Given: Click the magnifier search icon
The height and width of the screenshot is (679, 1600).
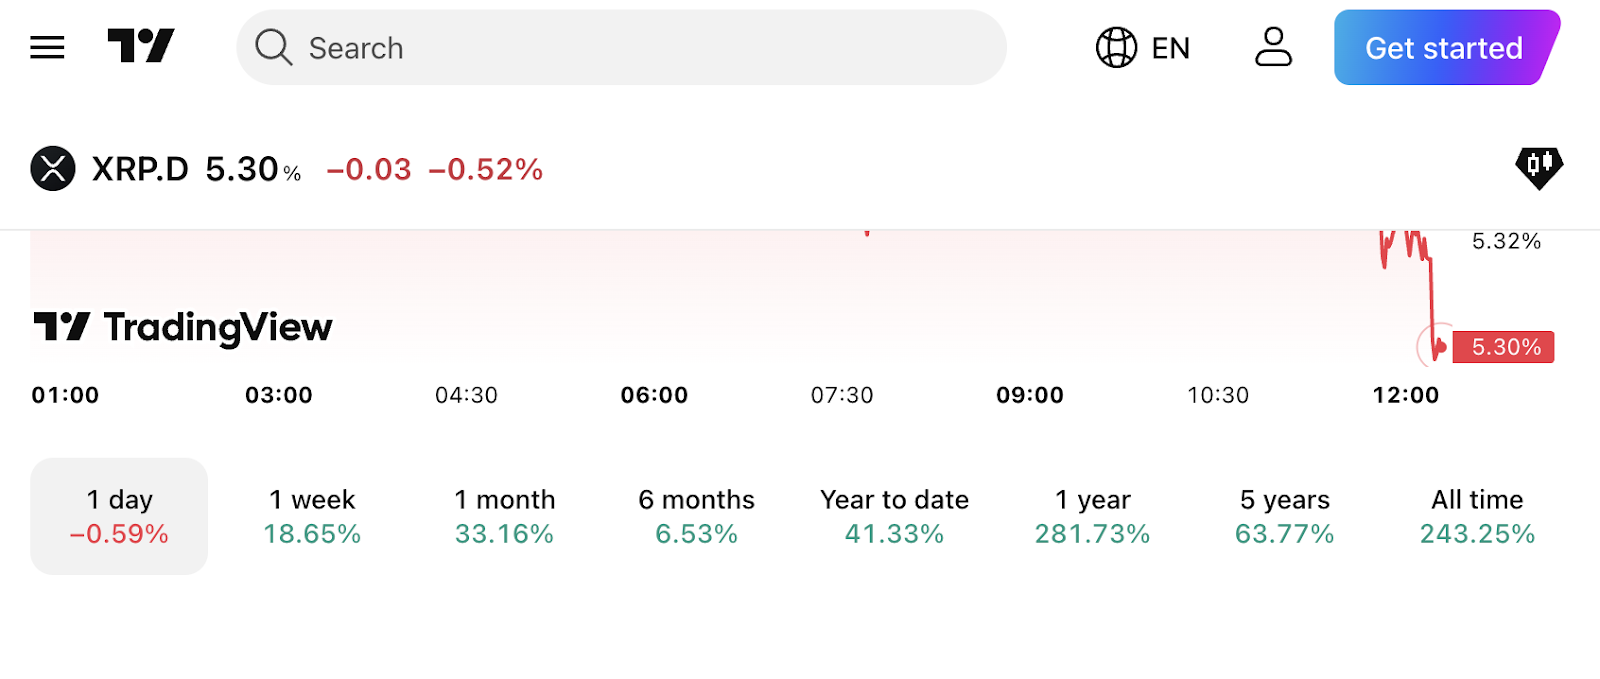Looking at the screenshot, I should (x=272, y=47).
